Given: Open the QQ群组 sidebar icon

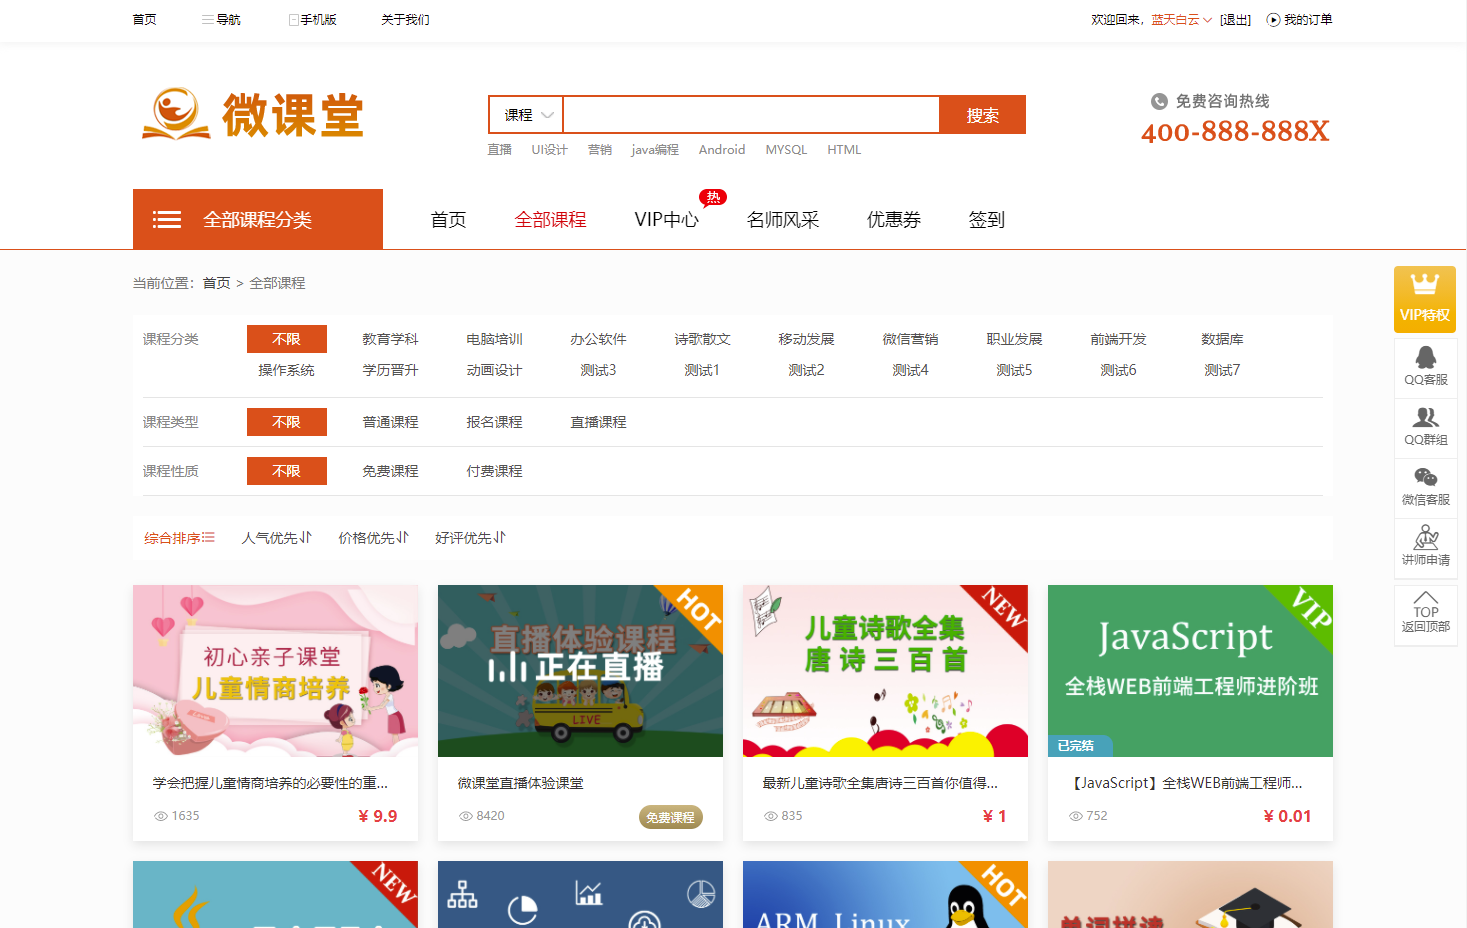Looking at the screenshot, I should [1426, 426].
